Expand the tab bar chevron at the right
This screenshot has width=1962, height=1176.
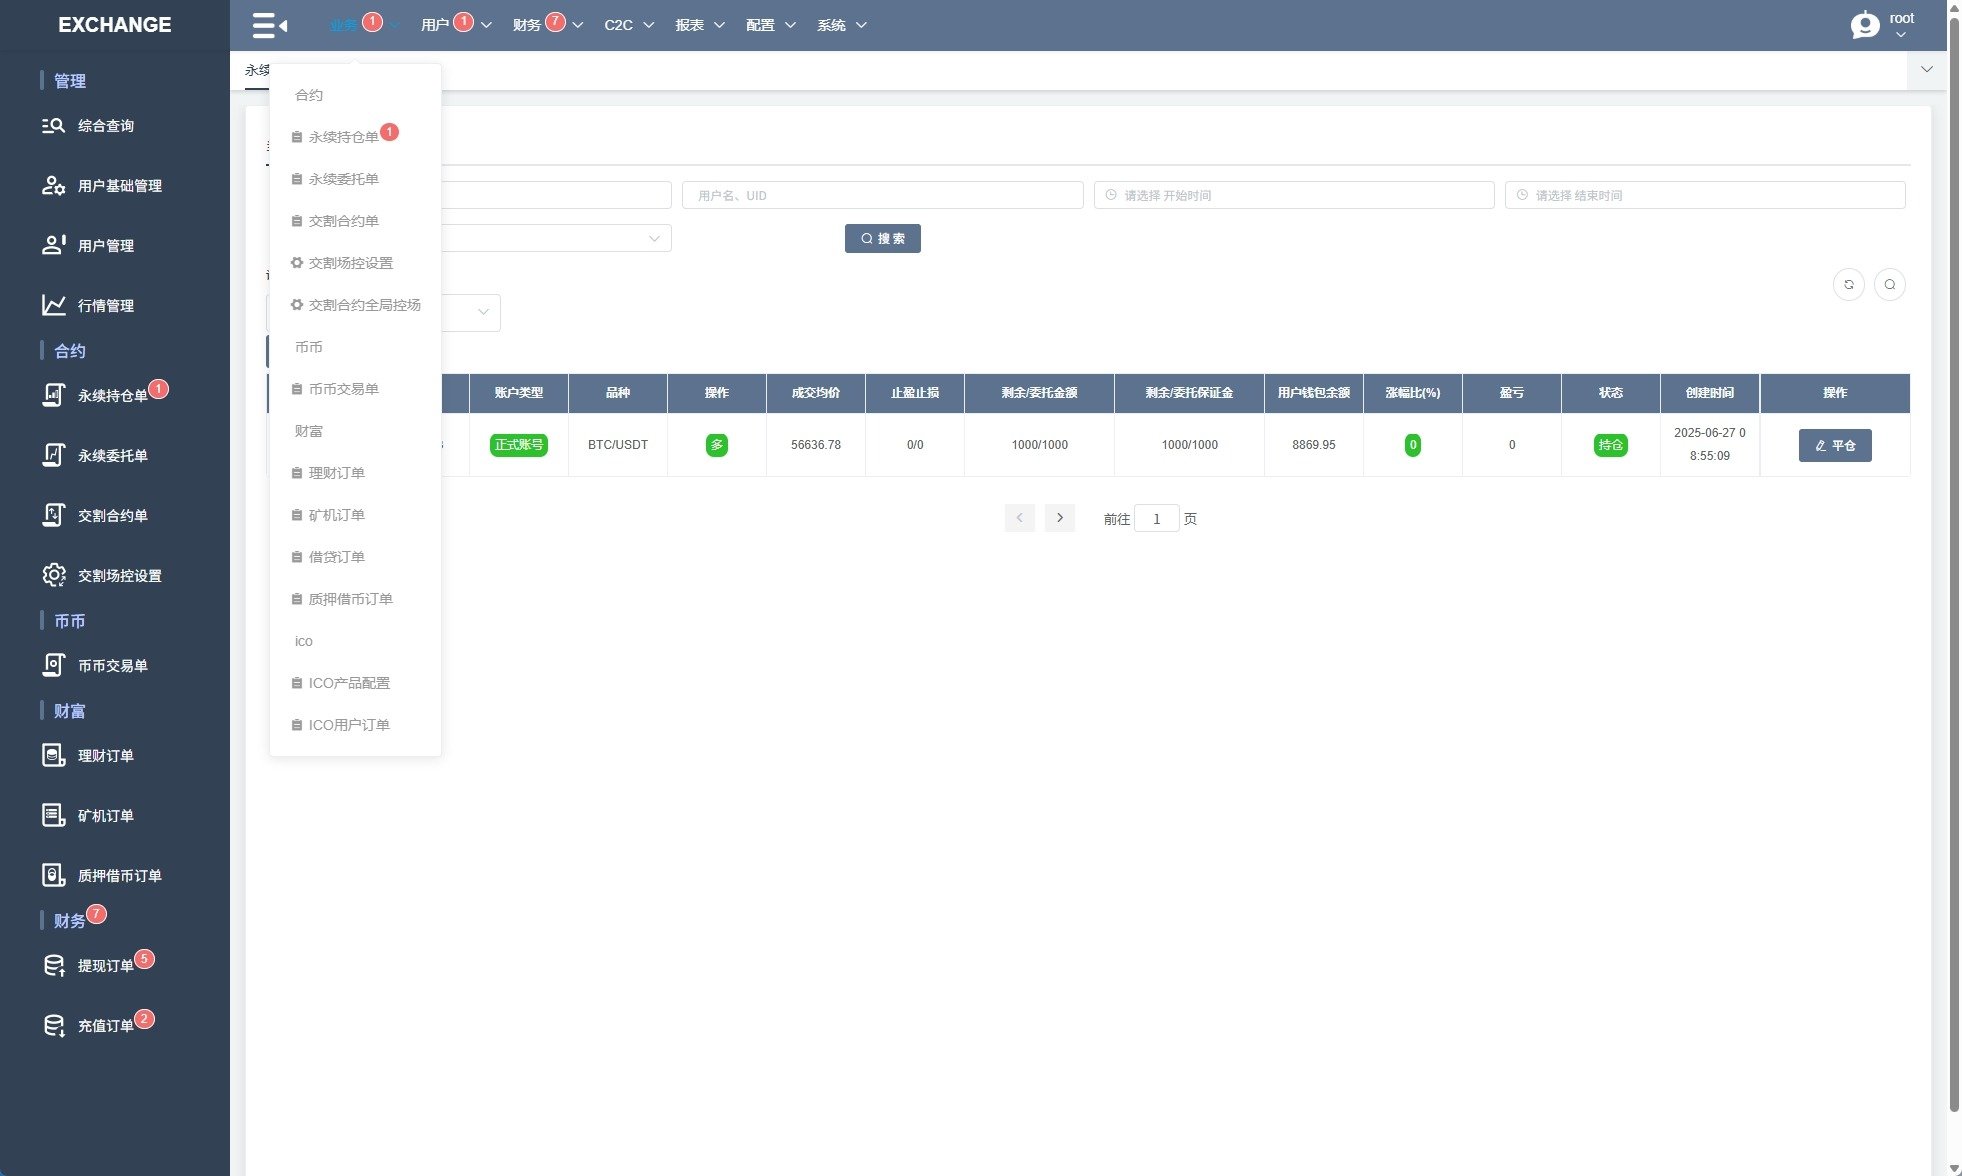[x=1926, y=70]
